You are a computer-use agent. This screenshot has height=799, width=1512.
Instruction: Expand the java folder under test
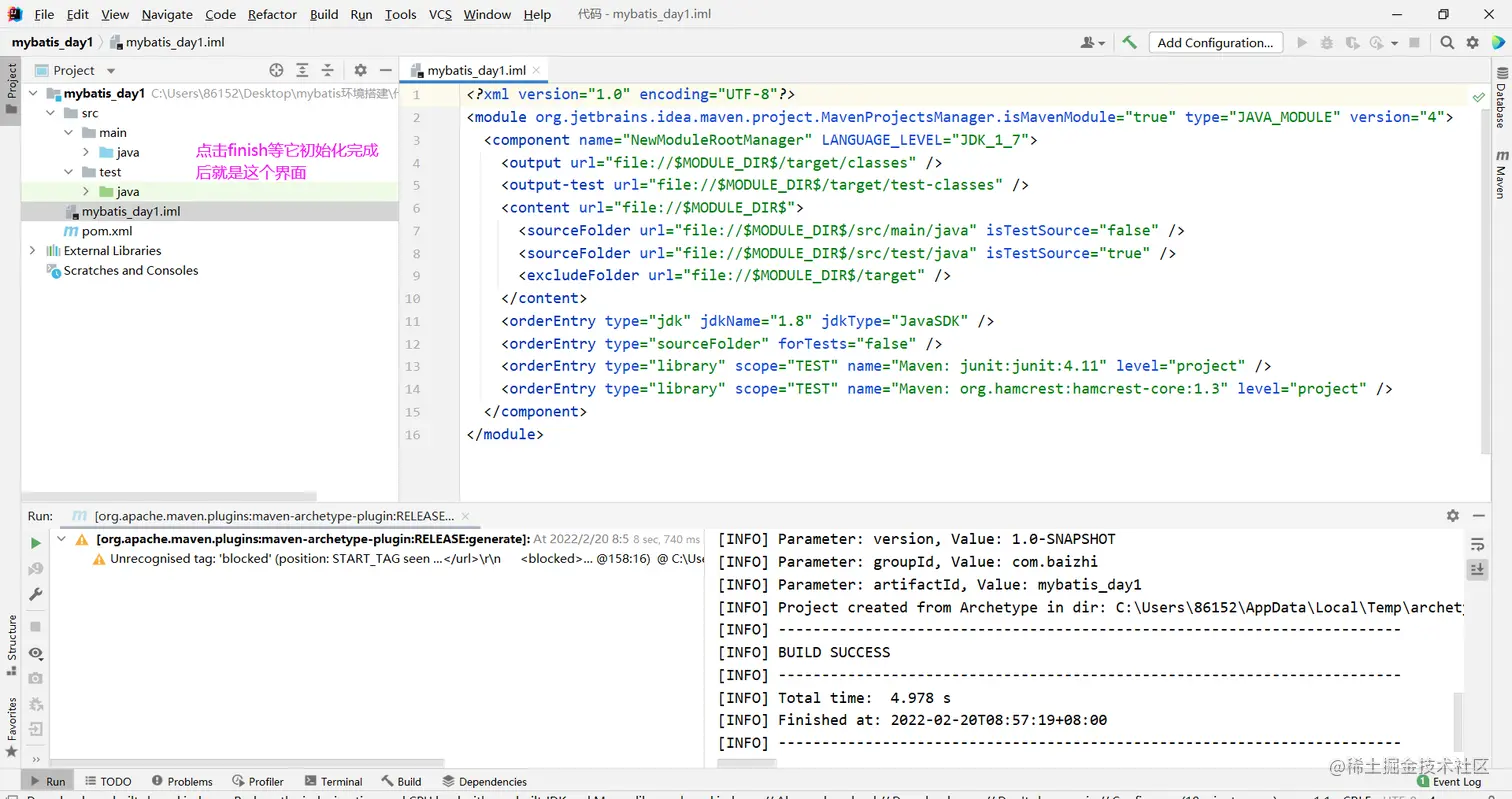[x=87, y=191]
